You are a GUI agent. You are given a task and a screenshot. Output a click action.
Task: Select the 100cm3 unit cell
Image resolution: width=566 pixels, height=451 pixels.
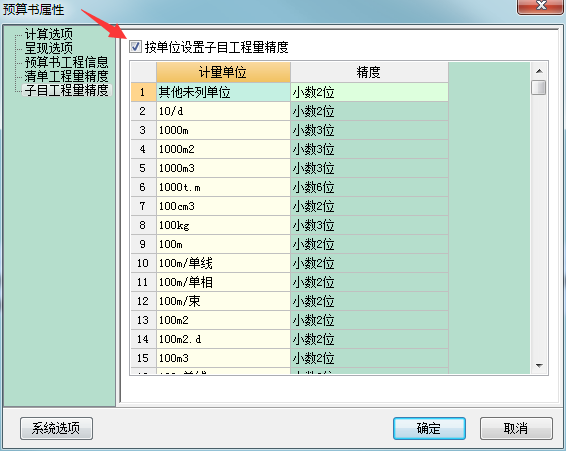click(x=223, y=206)
